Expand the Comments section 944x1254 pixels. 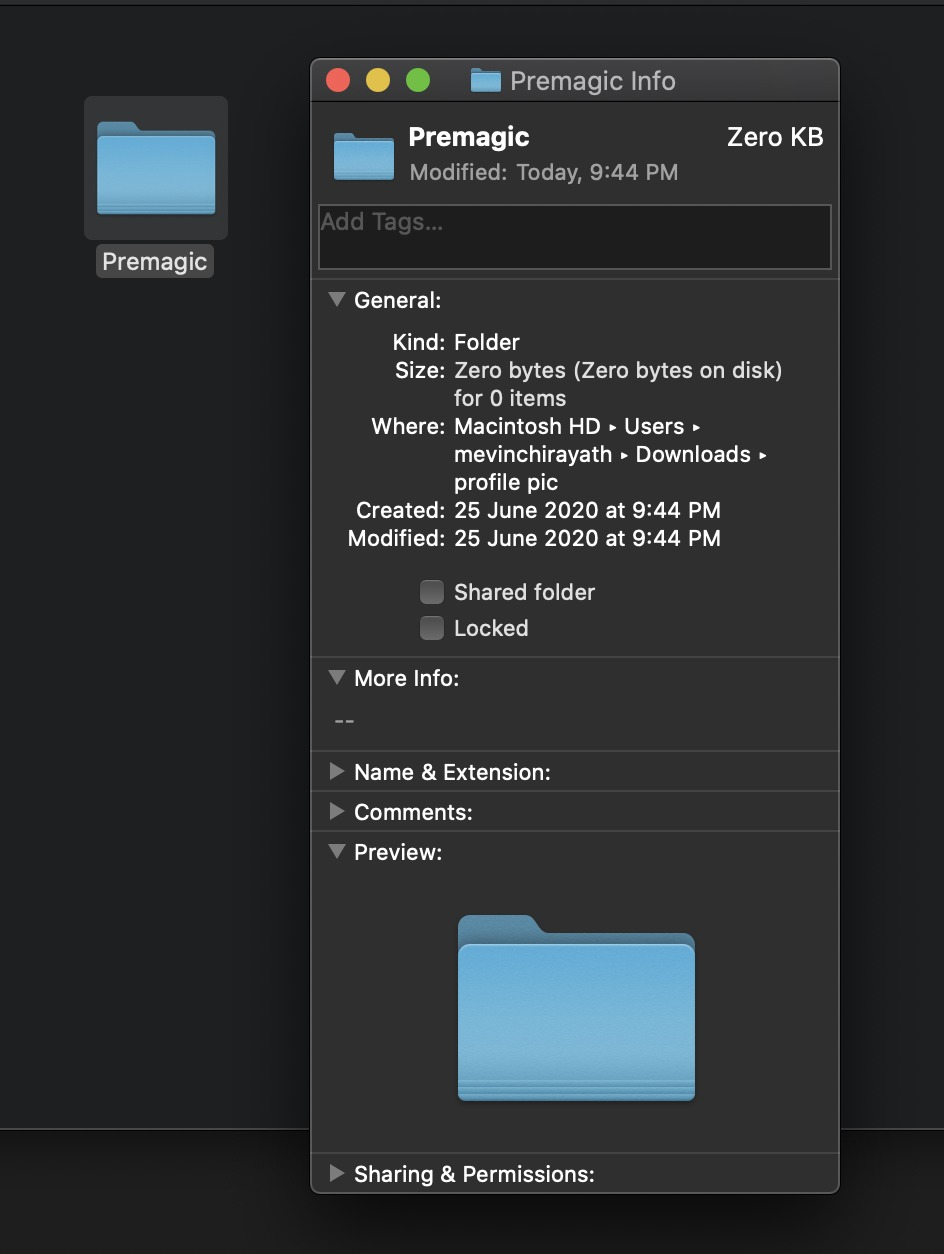tap(337, 812)
